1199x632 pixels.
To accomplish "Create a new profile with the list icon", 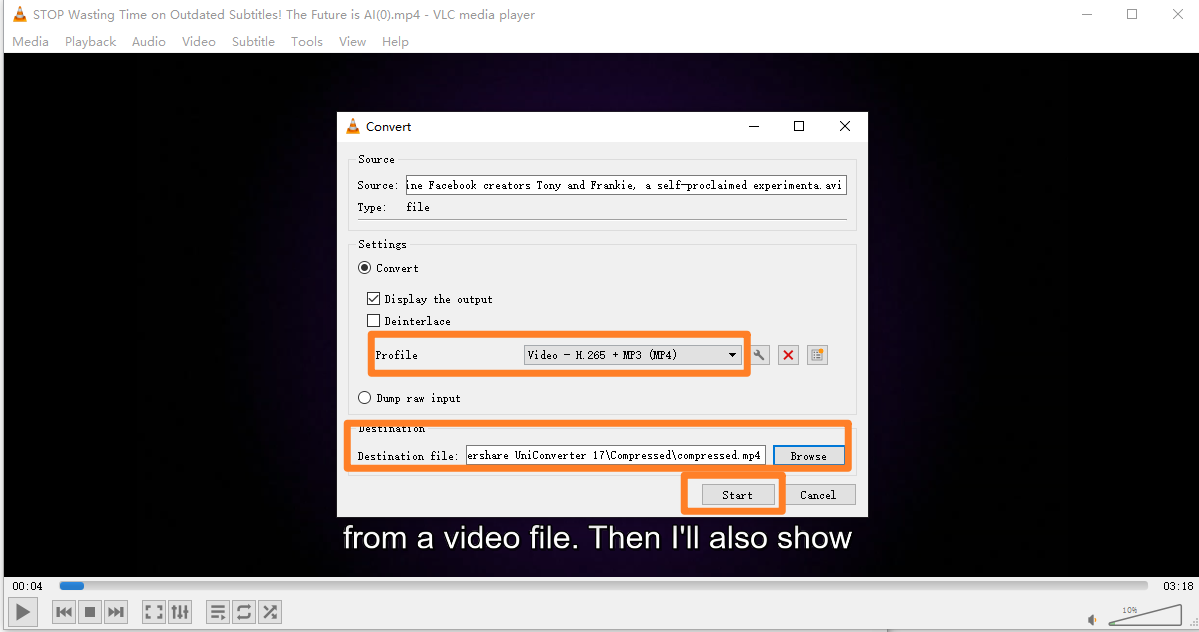I will (817, 354).
